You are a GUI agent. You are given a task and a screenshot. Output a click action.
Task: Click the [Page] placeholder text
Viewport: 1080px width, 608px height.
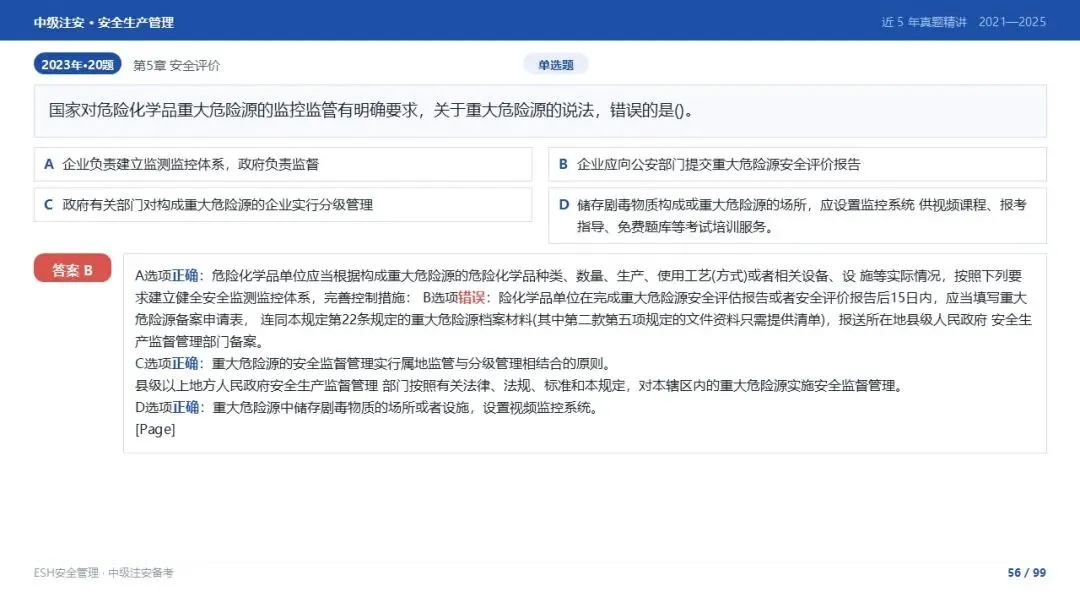[x=155, y=430]
